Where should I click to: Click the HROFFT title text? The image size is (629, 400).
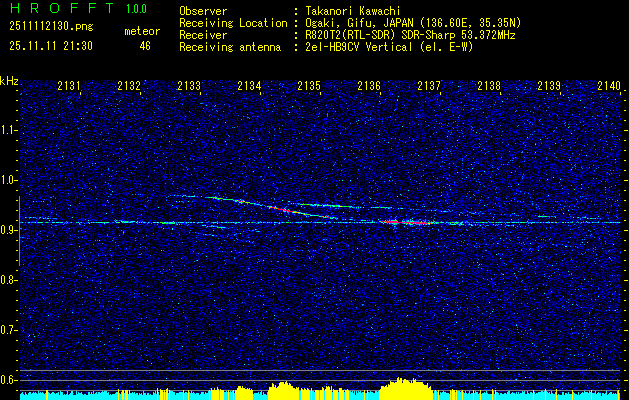click(62, 8)
